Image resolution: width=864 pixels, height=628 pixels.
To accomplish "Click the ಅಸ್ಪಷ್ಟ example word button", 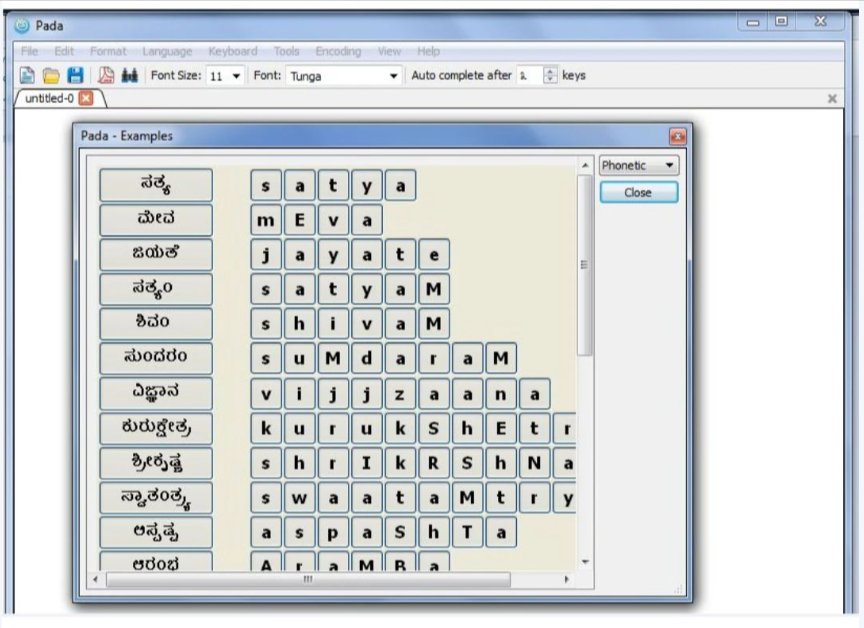I will point(156,532).
